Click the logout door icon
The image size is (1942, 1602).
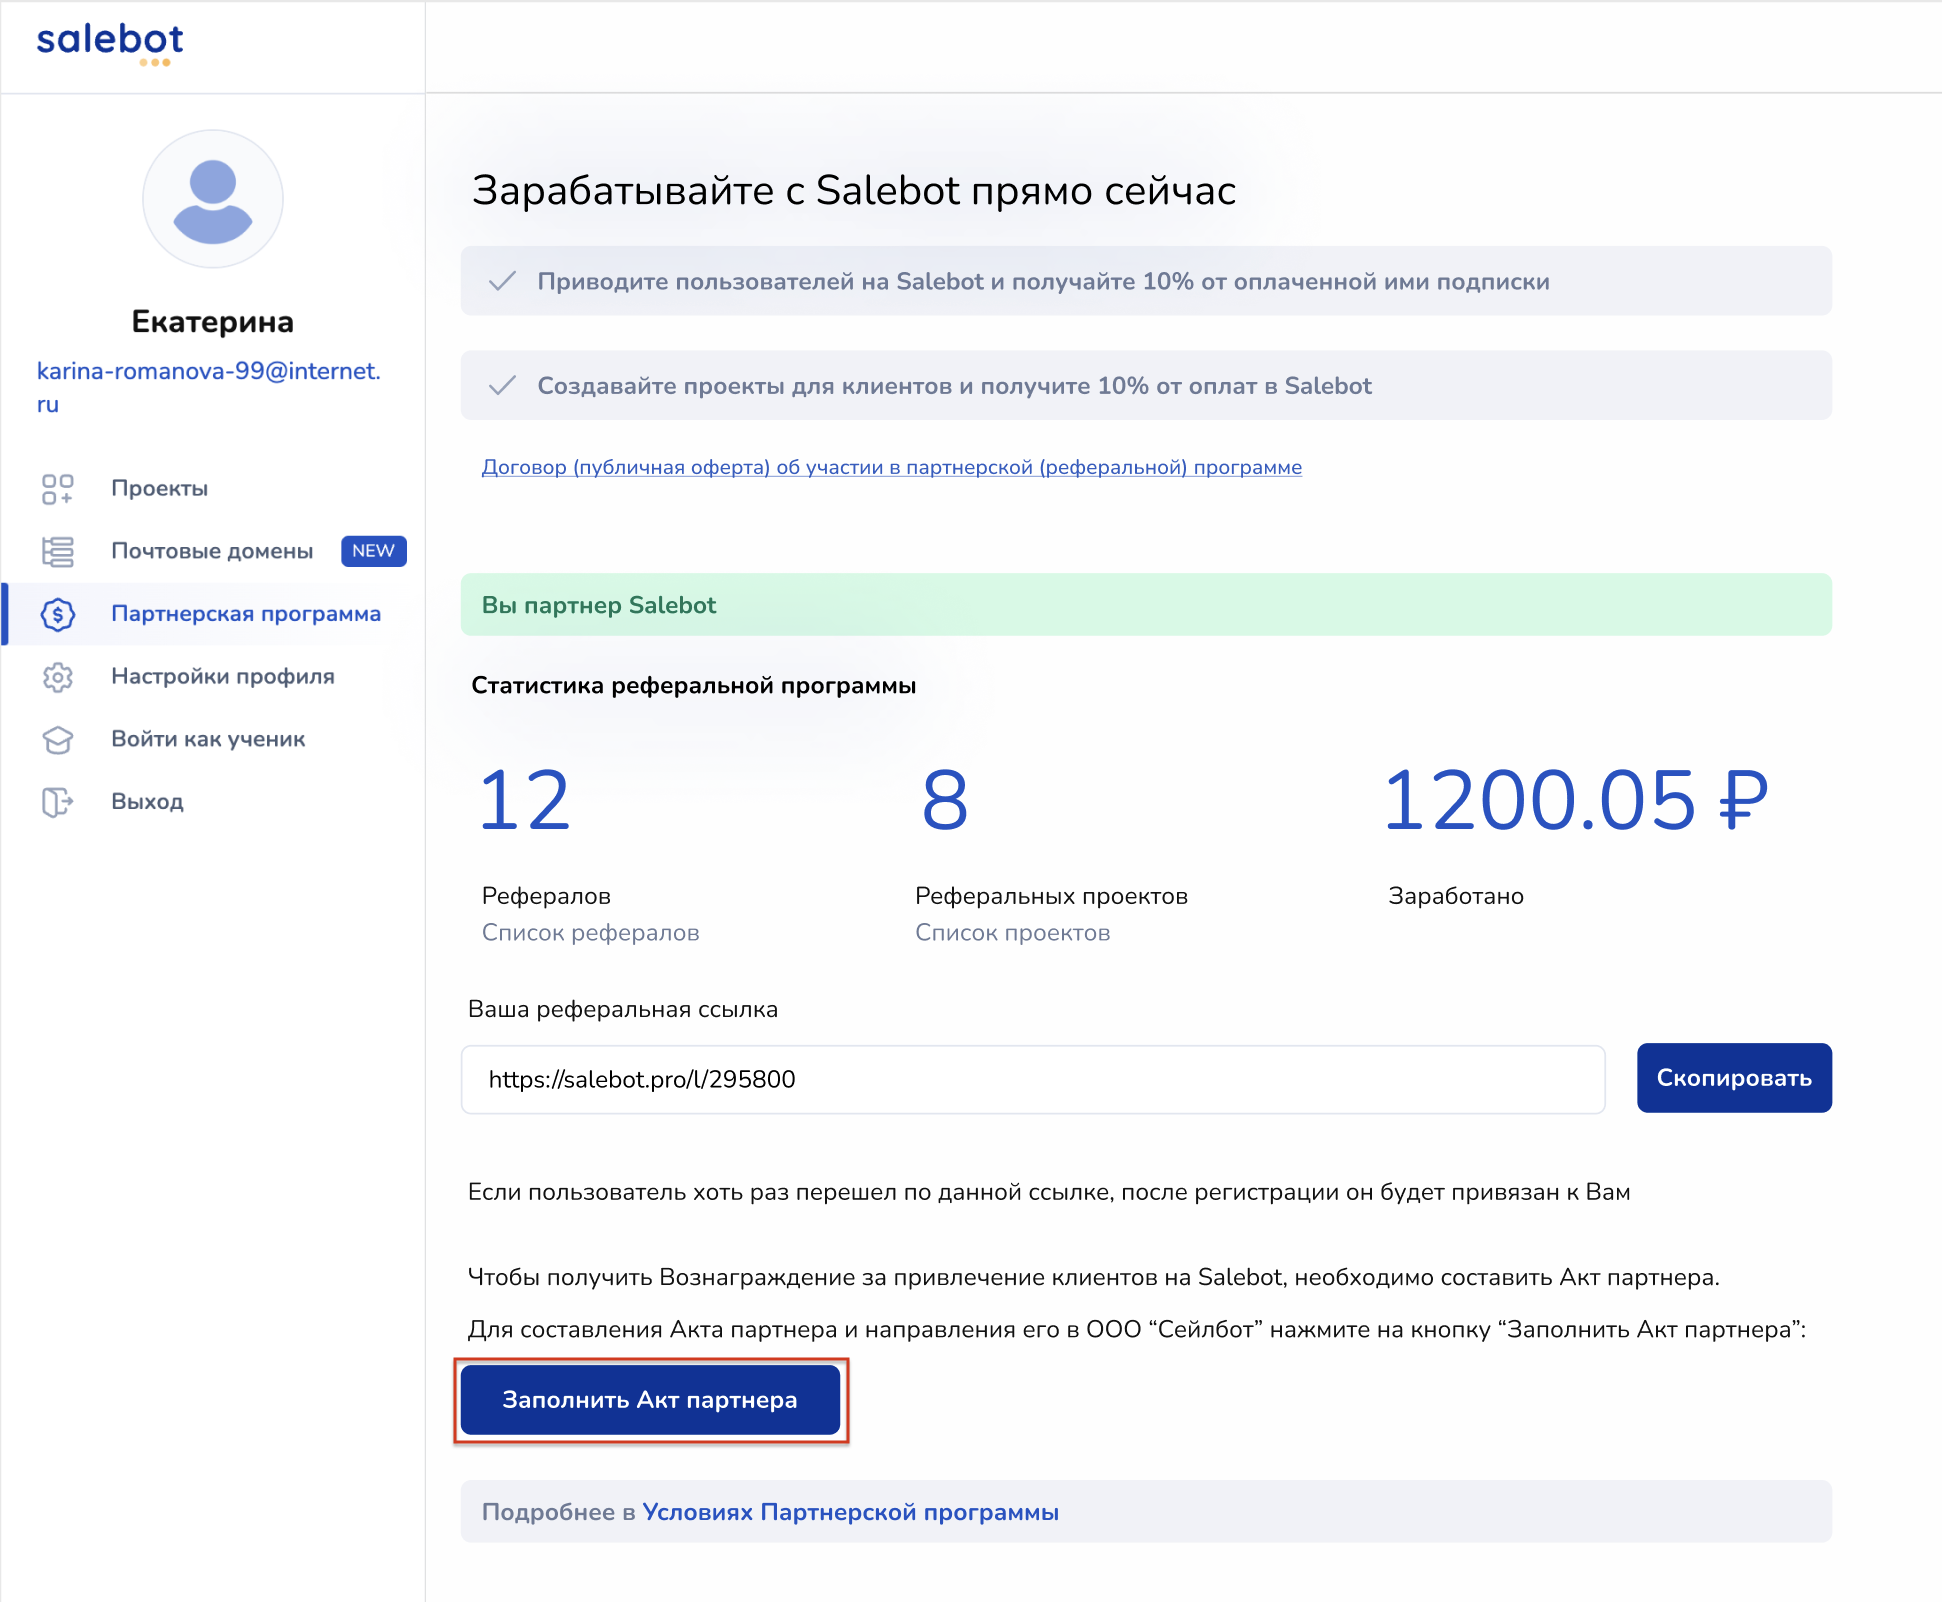[x=57, y=802]
